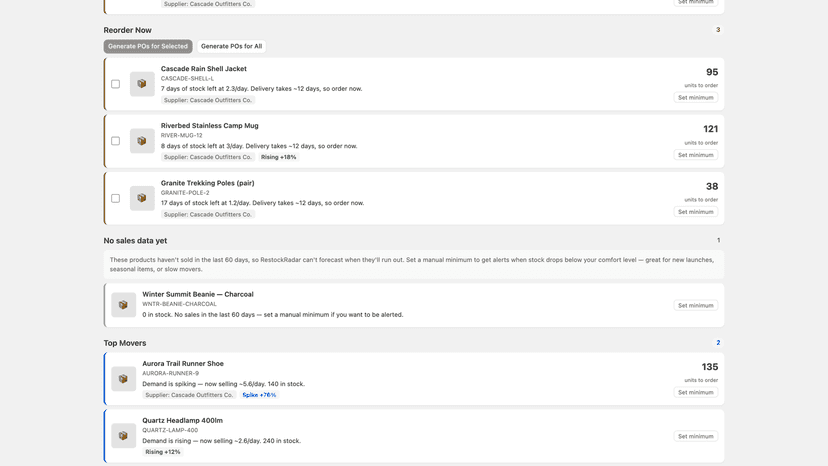Click SKU AURORA-RUNNER-9
828x466 pixels.
pos(170,374)
